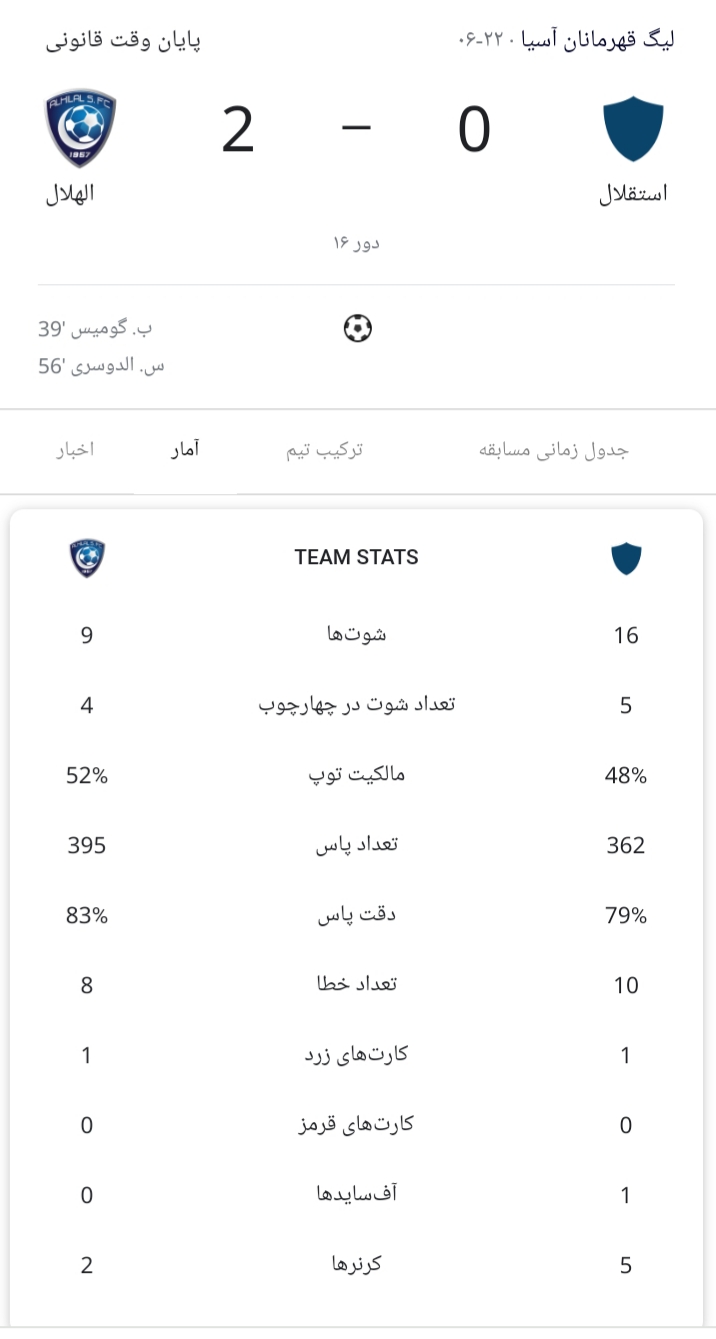Tap the Esteghlal blue shield logo in header
Screen dimensions: 716x1339
tap(633, 130)
